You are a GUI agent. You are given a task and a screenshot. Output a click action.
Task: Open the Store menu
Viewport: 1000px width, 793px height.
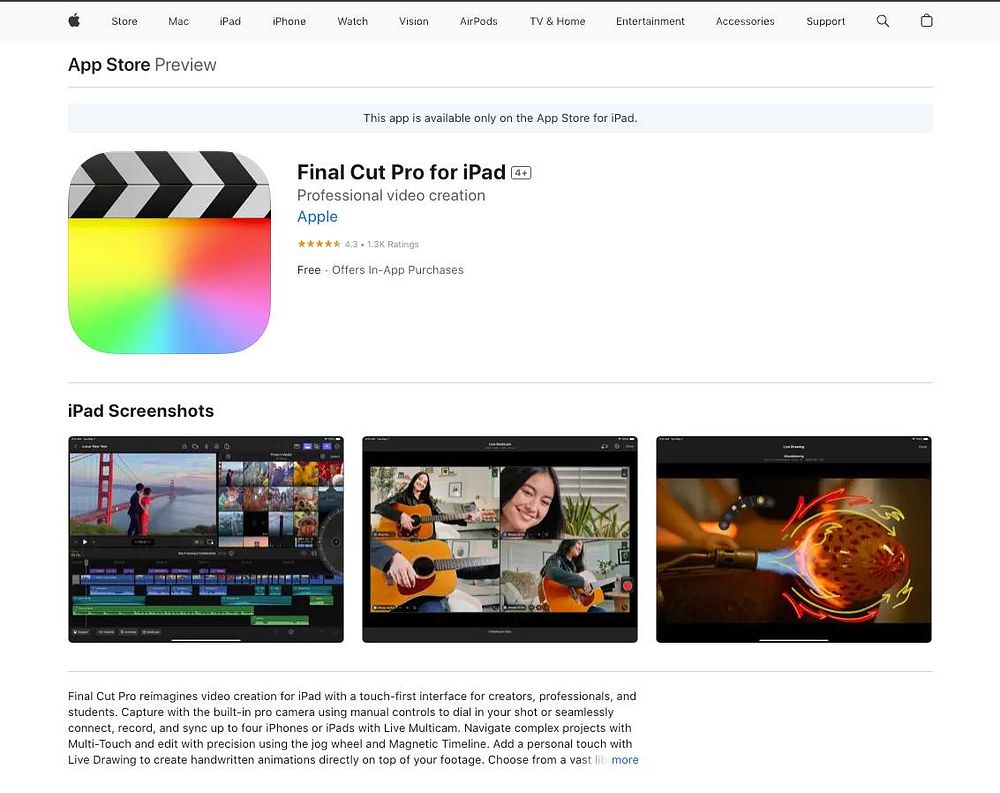pyautogui.click(x=124, y=21)
